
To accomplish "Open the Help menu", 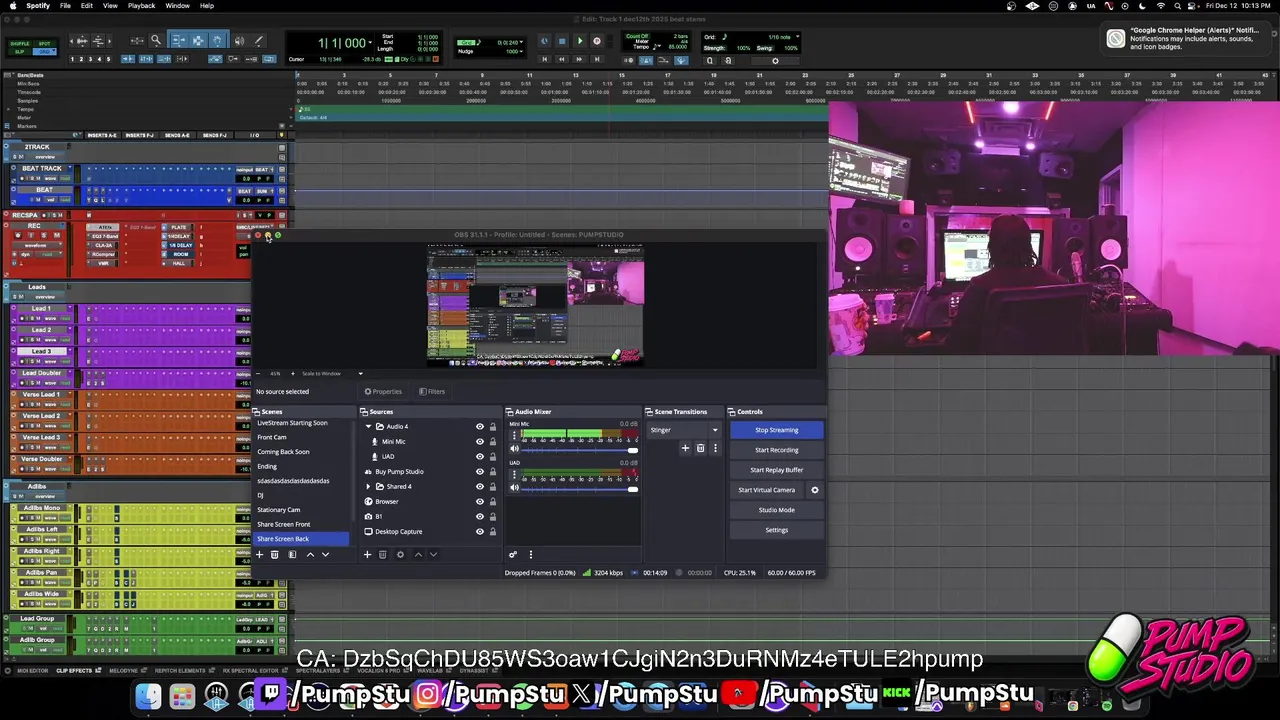I will [206, 6].
